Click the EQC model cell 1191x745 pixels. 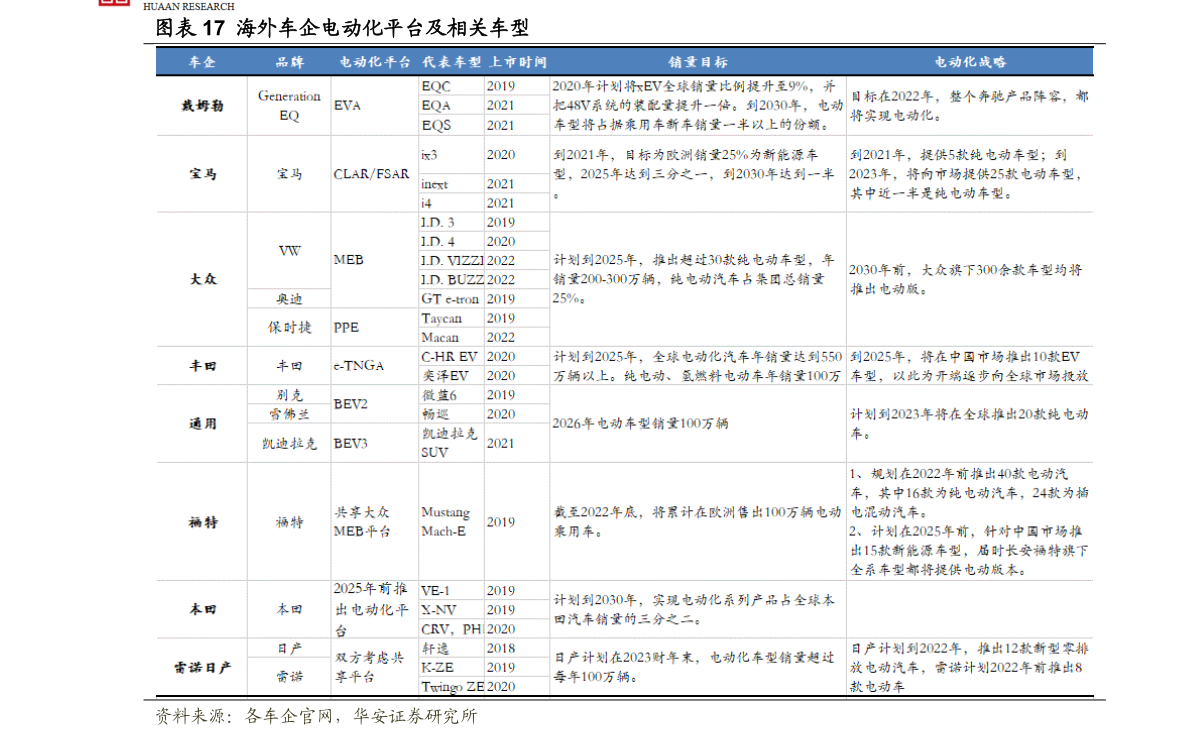(x=436, y=87)
